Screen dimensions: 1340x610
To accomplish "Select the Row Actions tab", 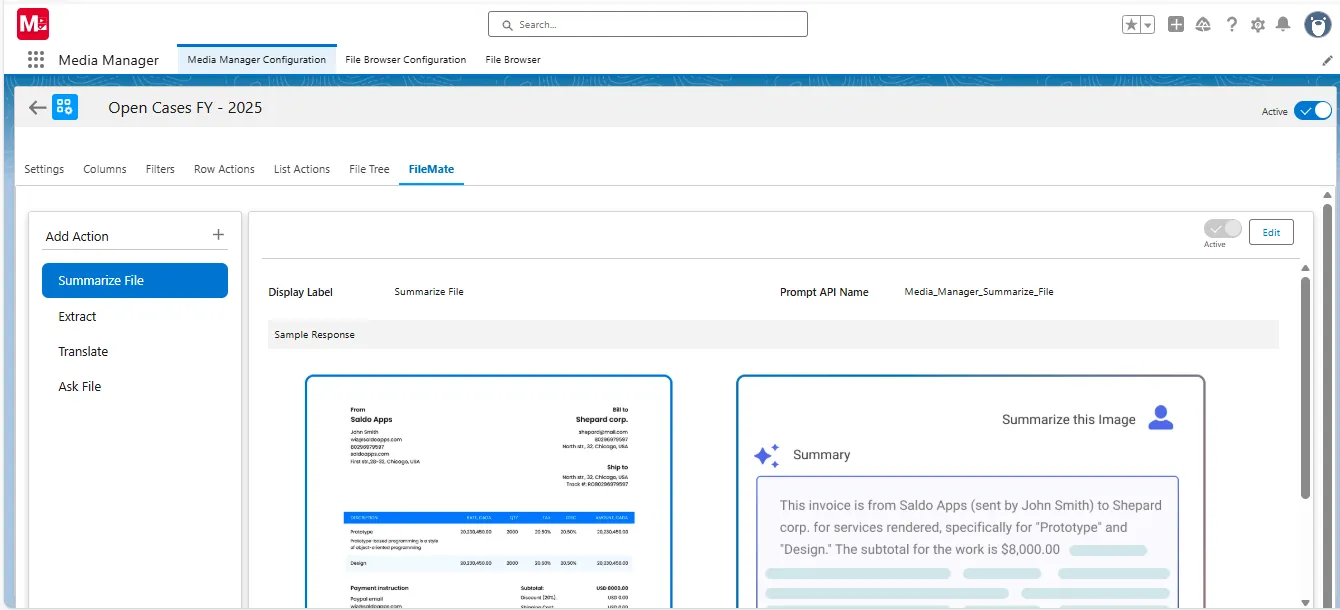I will point(224,169).
